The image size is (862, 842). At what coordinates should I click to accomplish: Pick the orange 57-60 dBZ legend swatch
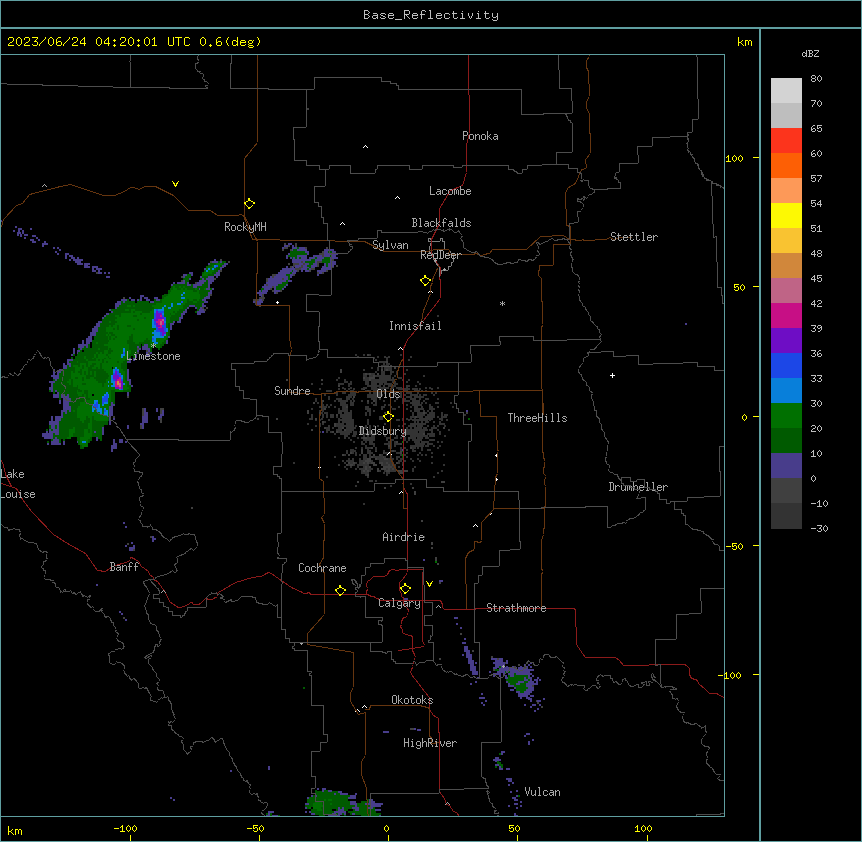786,165
